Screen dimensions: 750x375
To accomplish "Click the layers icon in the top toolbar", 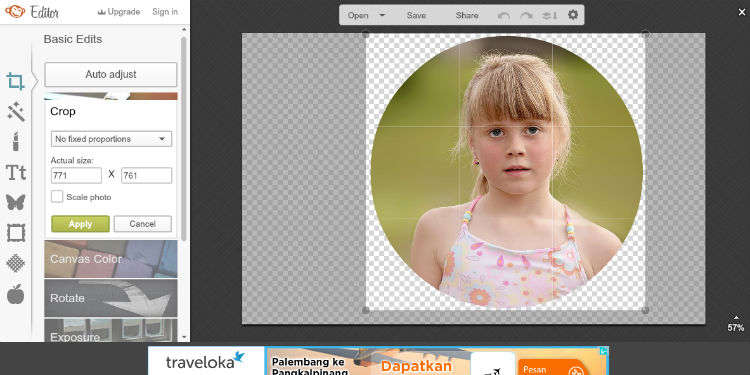I will pyautogui.click(x=549, y=15).
